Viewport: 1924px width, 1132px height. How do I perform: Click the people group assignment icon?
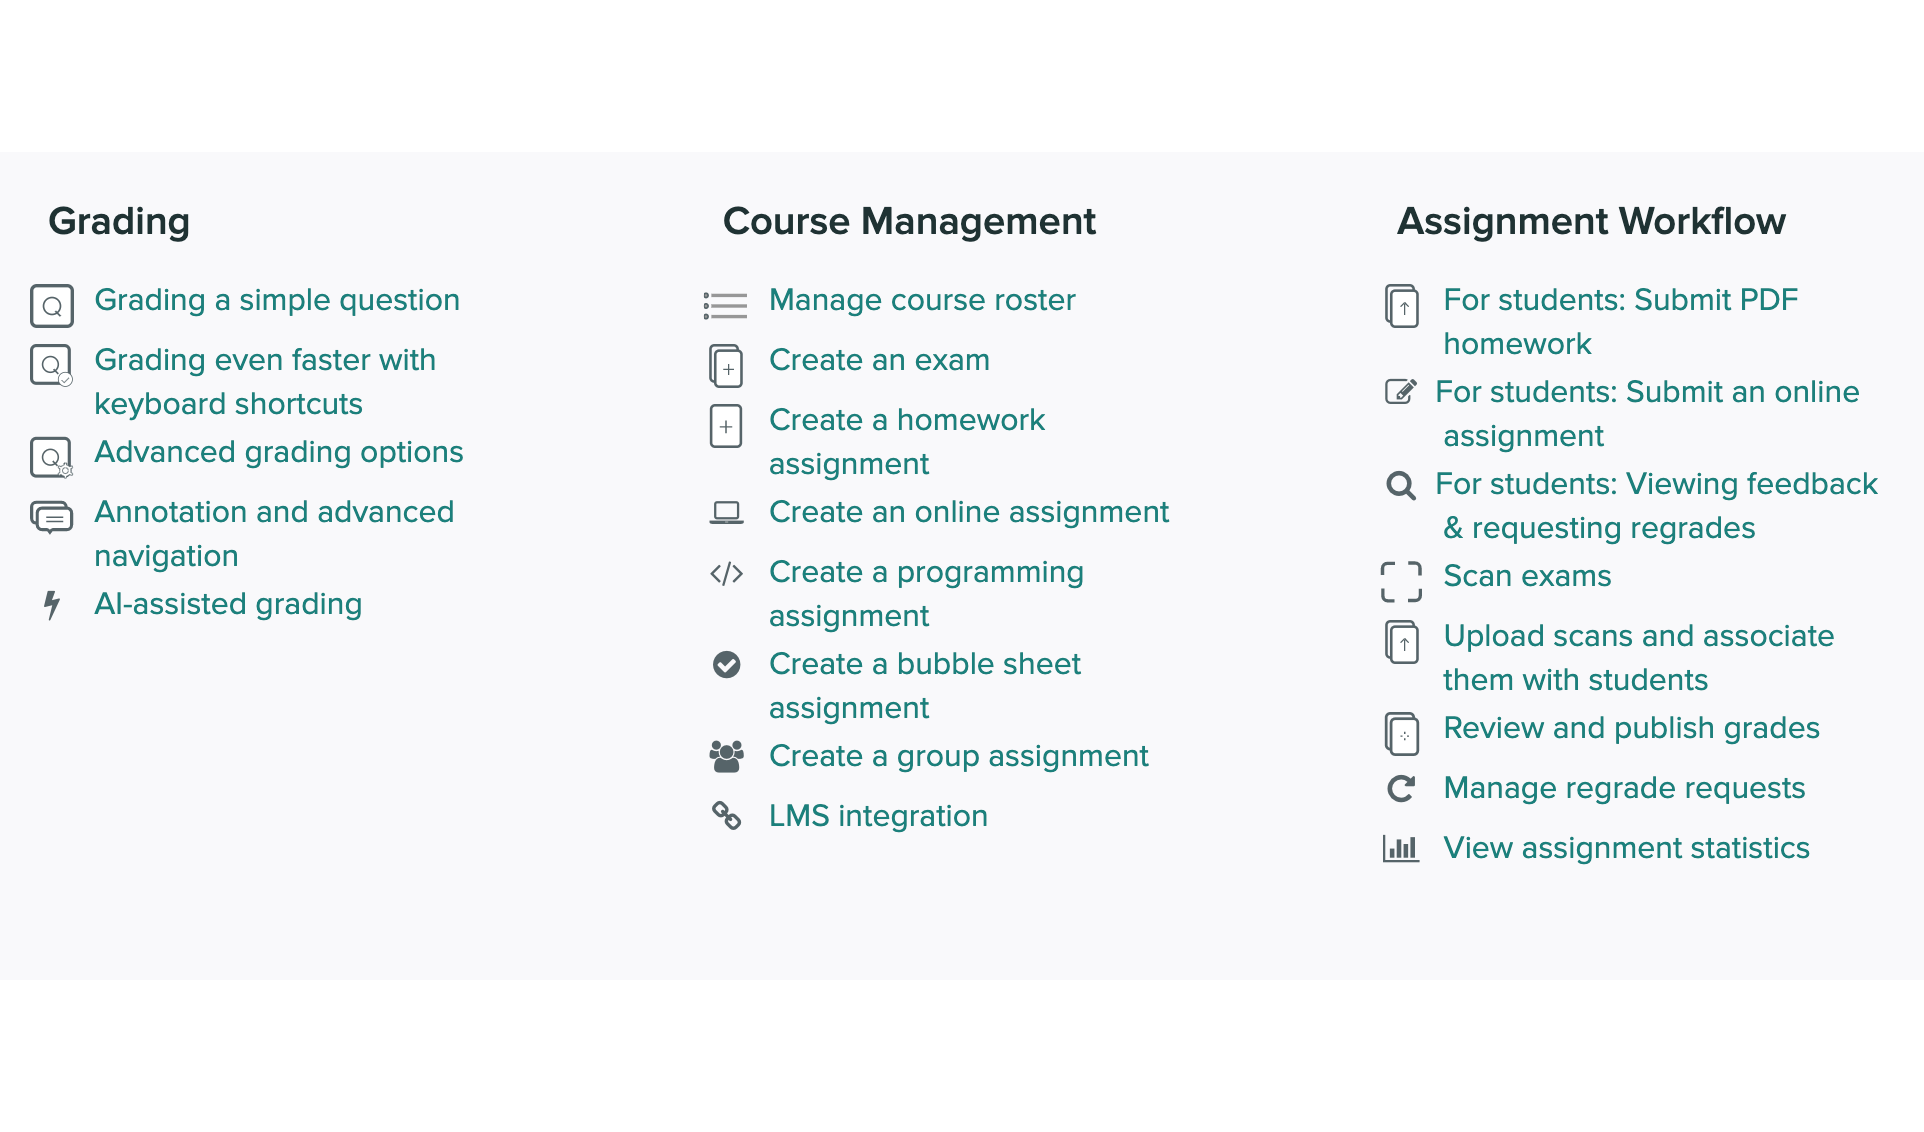pos(726,757)
